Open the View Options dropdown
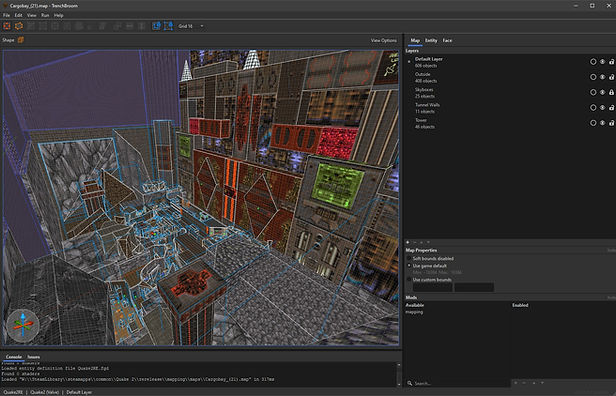616x396 pixels. [383, 40]
